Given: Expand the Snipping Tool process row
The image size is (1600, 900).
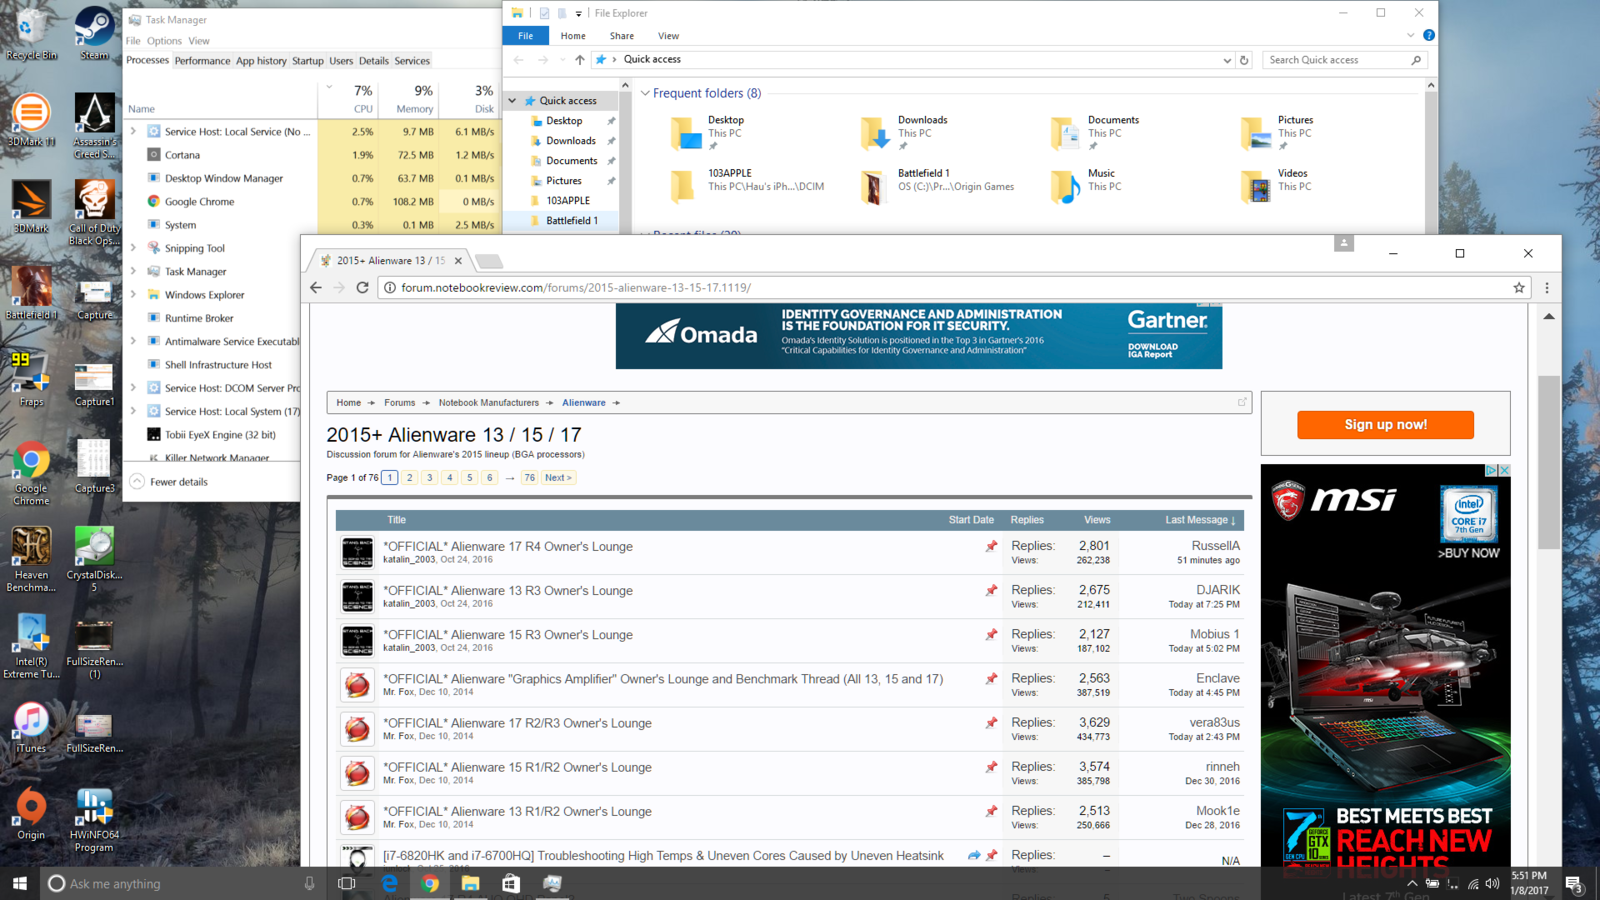Looking at the screenshot, I should tap(133, 247).
